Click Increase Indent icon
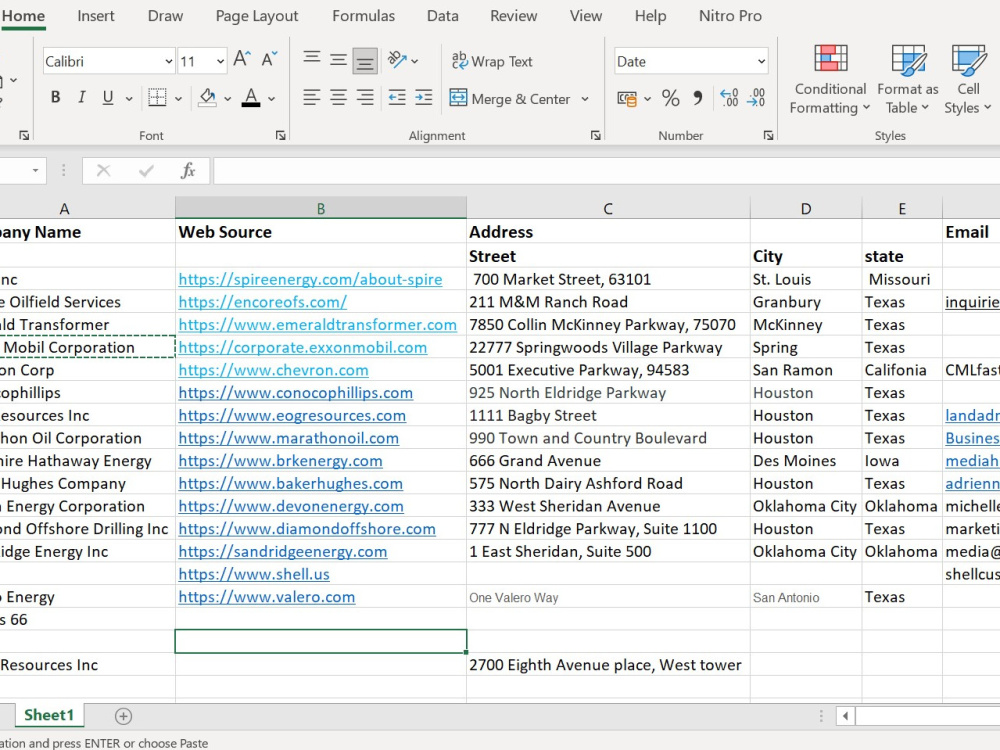The width and height of the screenshot is (1000, 750). (x=423, y=98)
